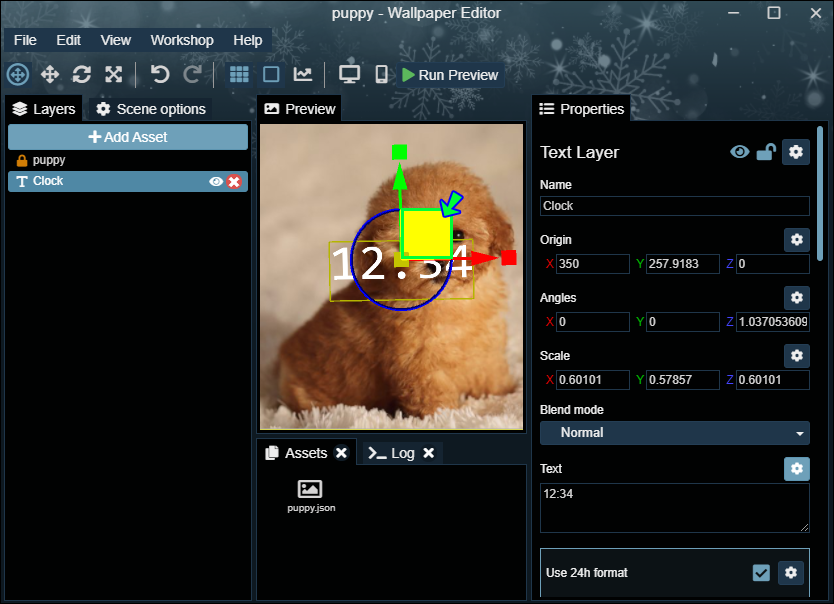
Task: Open the Workshop menu
Action: point(182,40)
